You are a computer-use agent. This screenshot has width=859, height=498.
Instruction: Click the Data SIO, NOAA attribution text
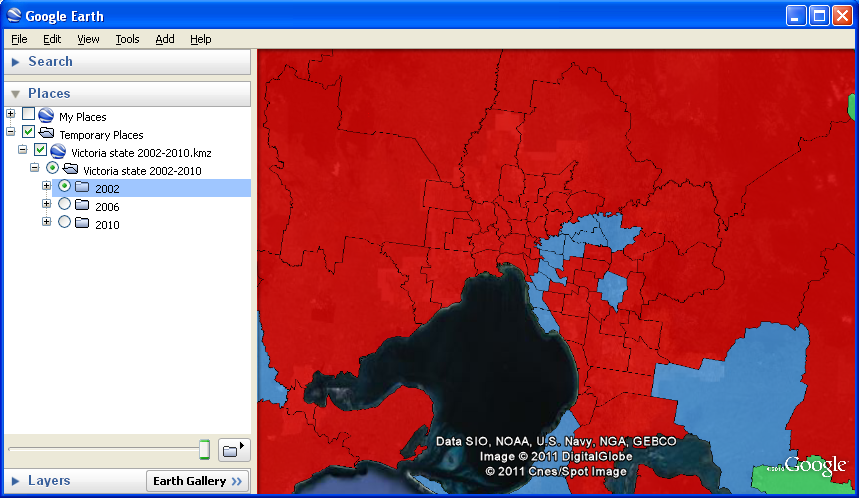click(556, 442)
